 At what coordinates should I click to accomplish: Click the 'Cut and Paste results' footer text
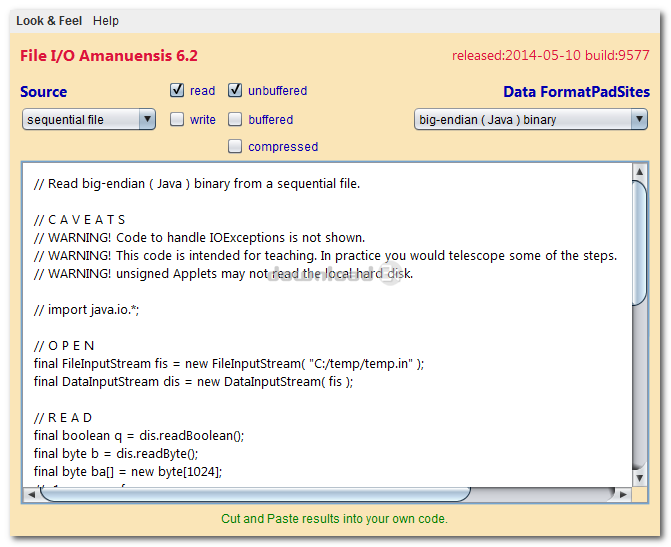tap(334, 519)
